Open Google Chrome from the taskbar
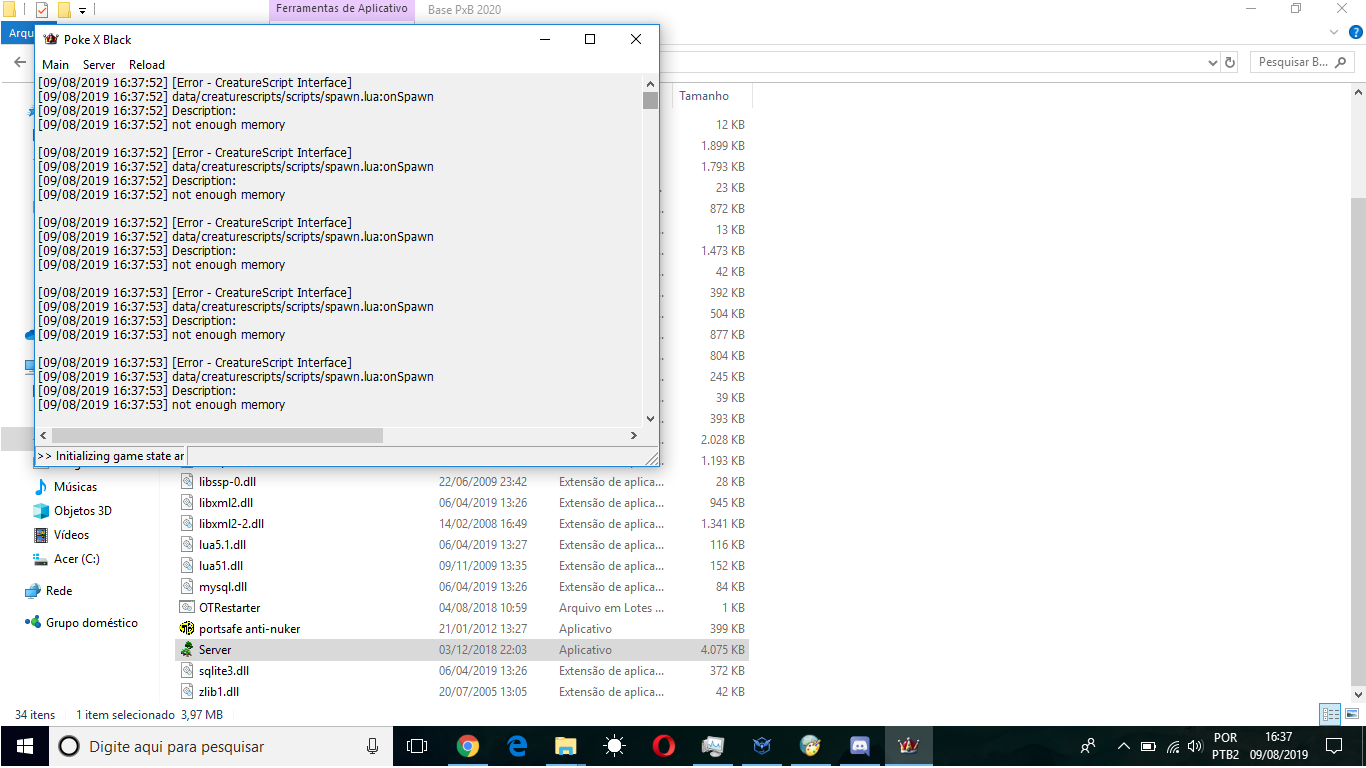This screenshot has height=768, width=1366. [467, 746]
